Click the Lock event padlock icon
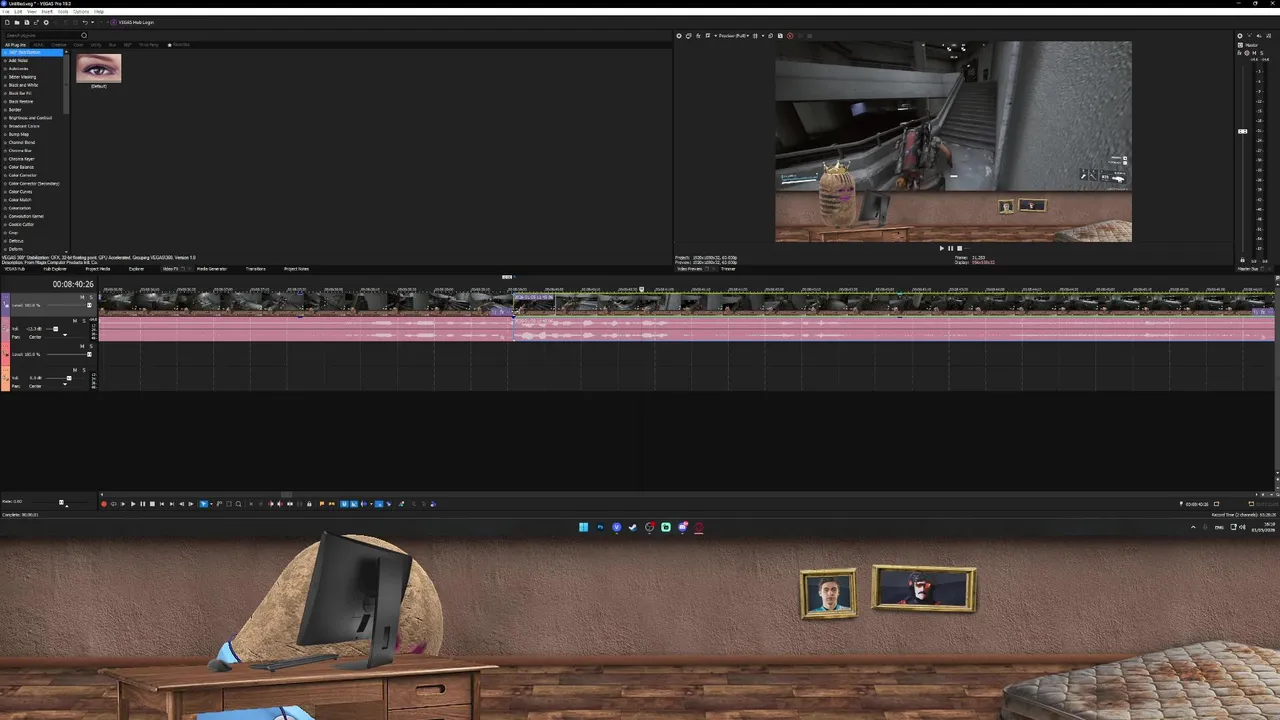 (309, 504)
